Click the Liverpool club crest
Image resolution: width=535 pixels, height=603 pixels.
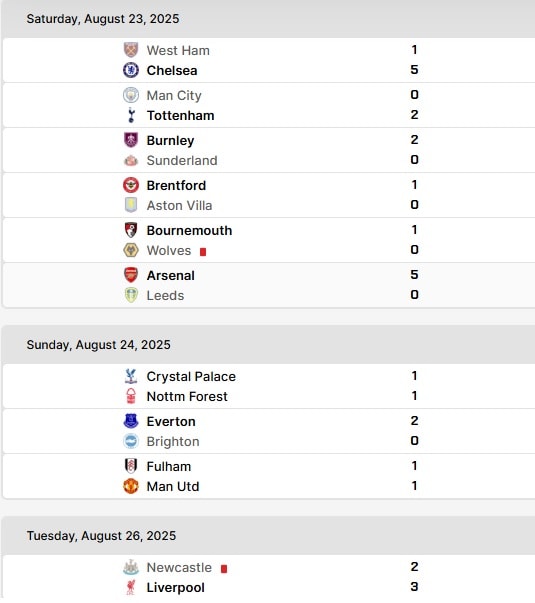point(131,587)
